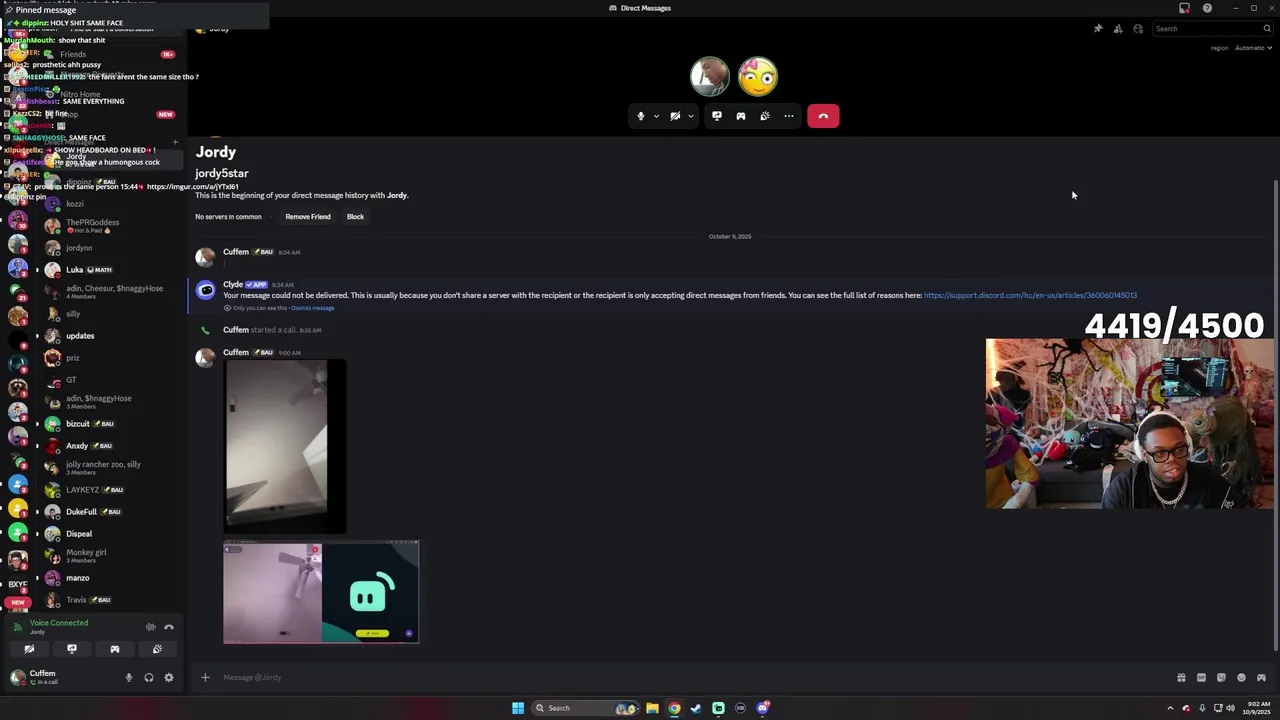This screenshot has height=720, width=1280.
Task: Open gift icon in message bar
Action: coord(1181,677)
